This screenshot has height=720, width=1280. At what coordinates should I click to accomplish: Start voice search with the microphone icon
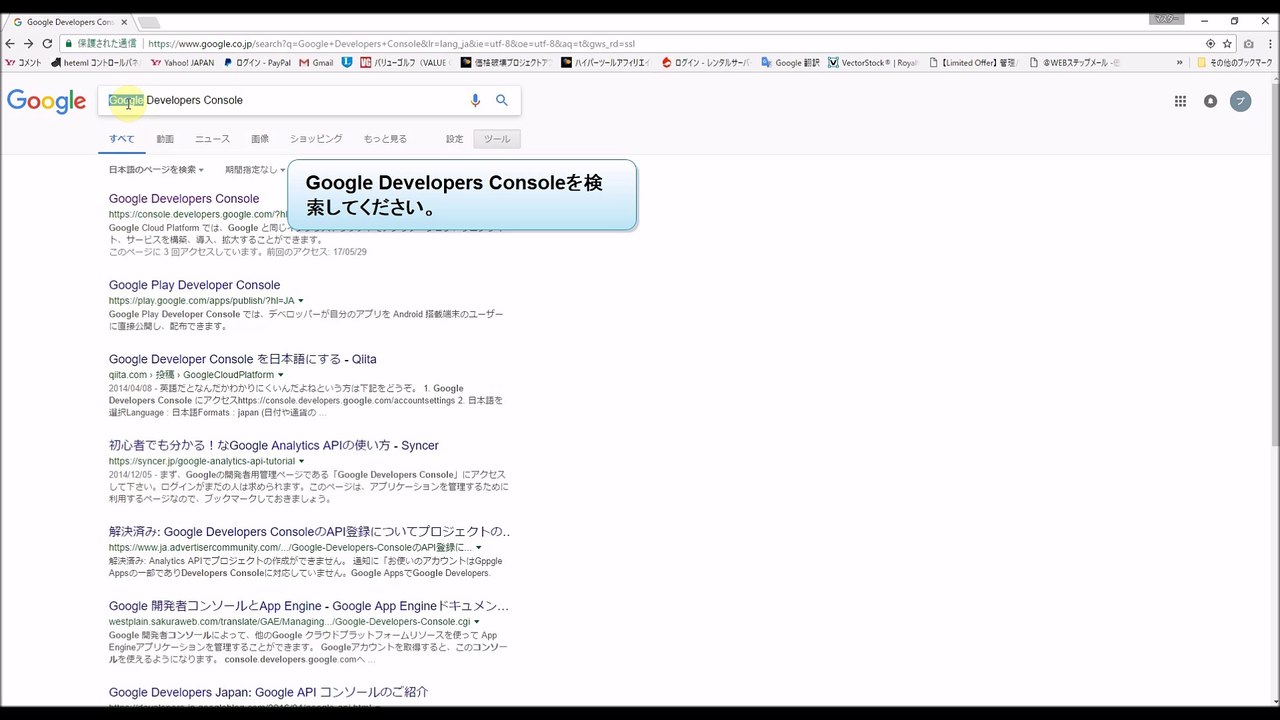click(475, 100)
